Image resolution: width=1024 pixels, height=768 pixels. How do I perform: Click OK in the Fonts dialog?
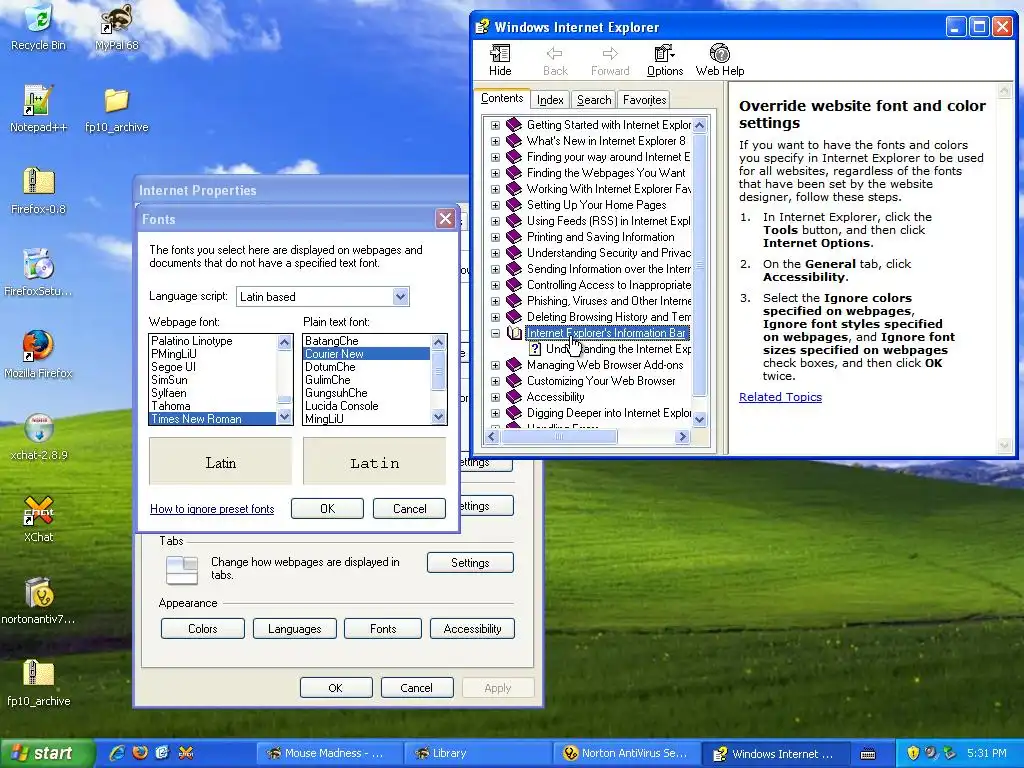(327, 509)
